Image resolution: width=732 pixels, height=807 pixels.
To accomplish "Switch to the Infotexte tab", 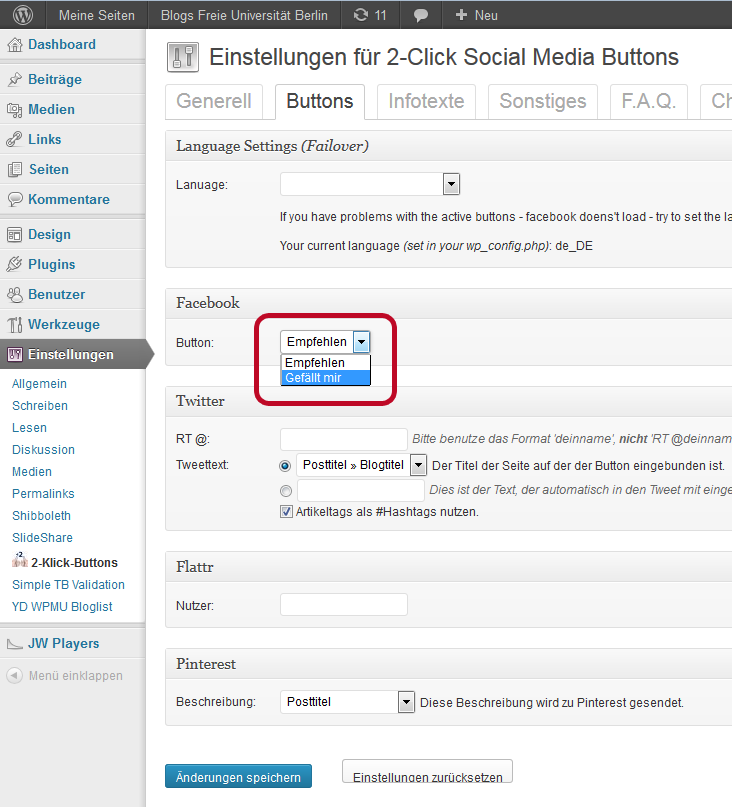I will click(426, 102).
